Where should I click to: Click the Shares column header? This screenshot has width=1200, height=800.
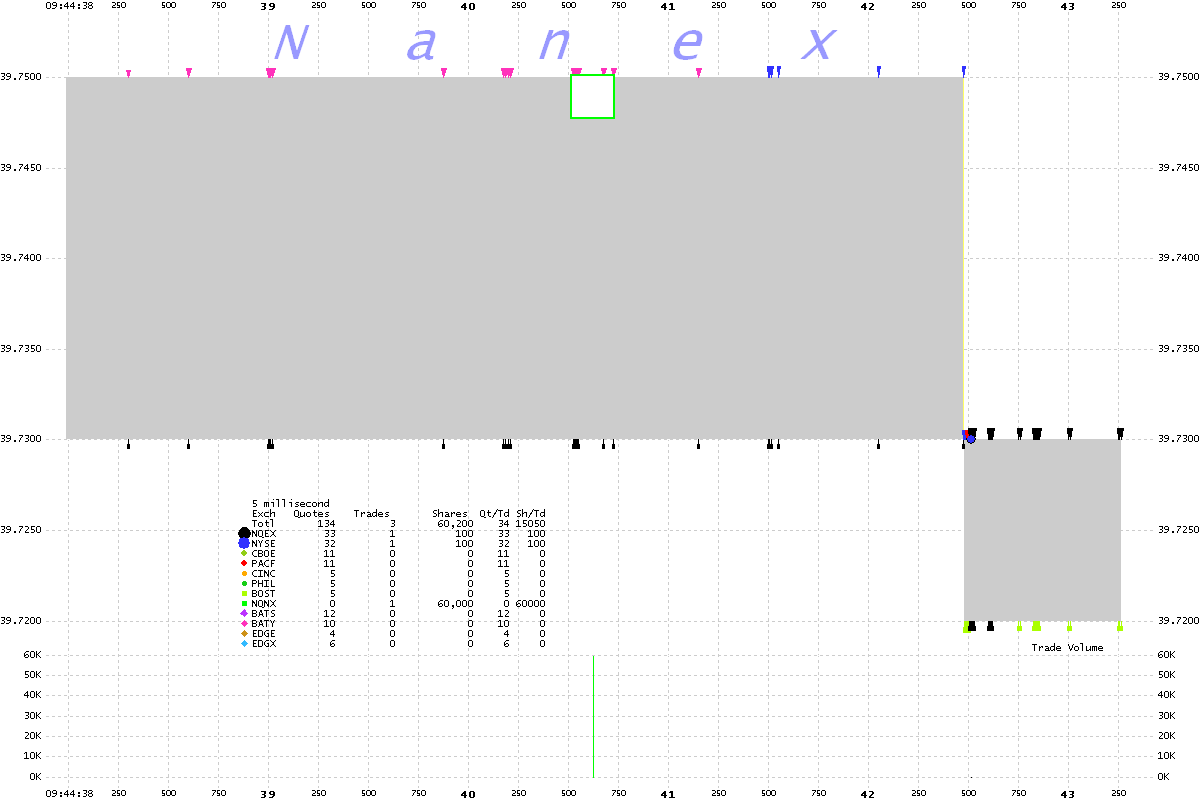tap(449, 514)
